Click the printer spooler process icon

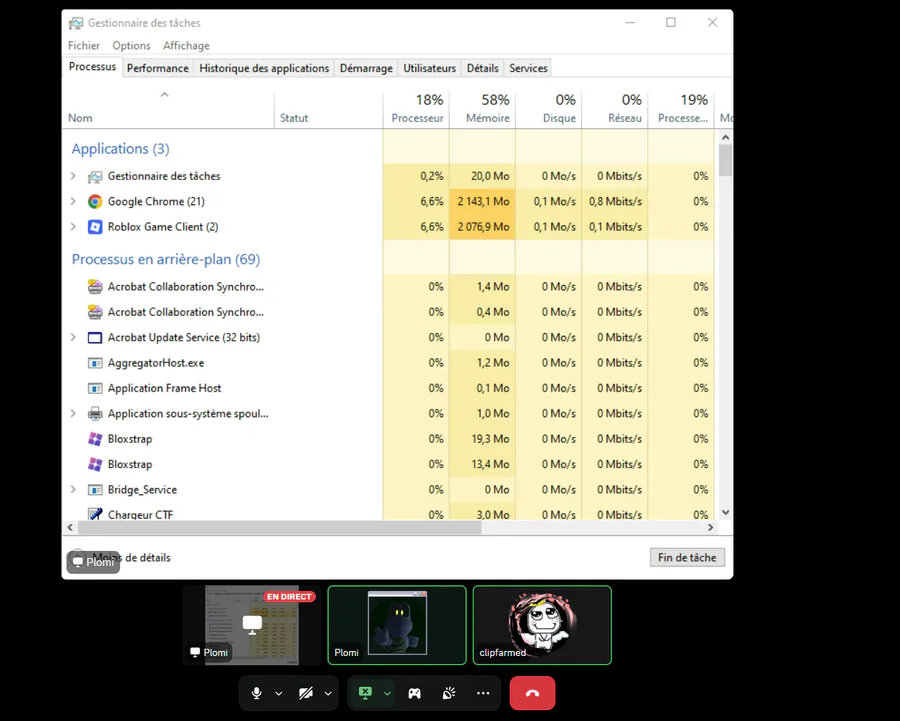(95, 413)
